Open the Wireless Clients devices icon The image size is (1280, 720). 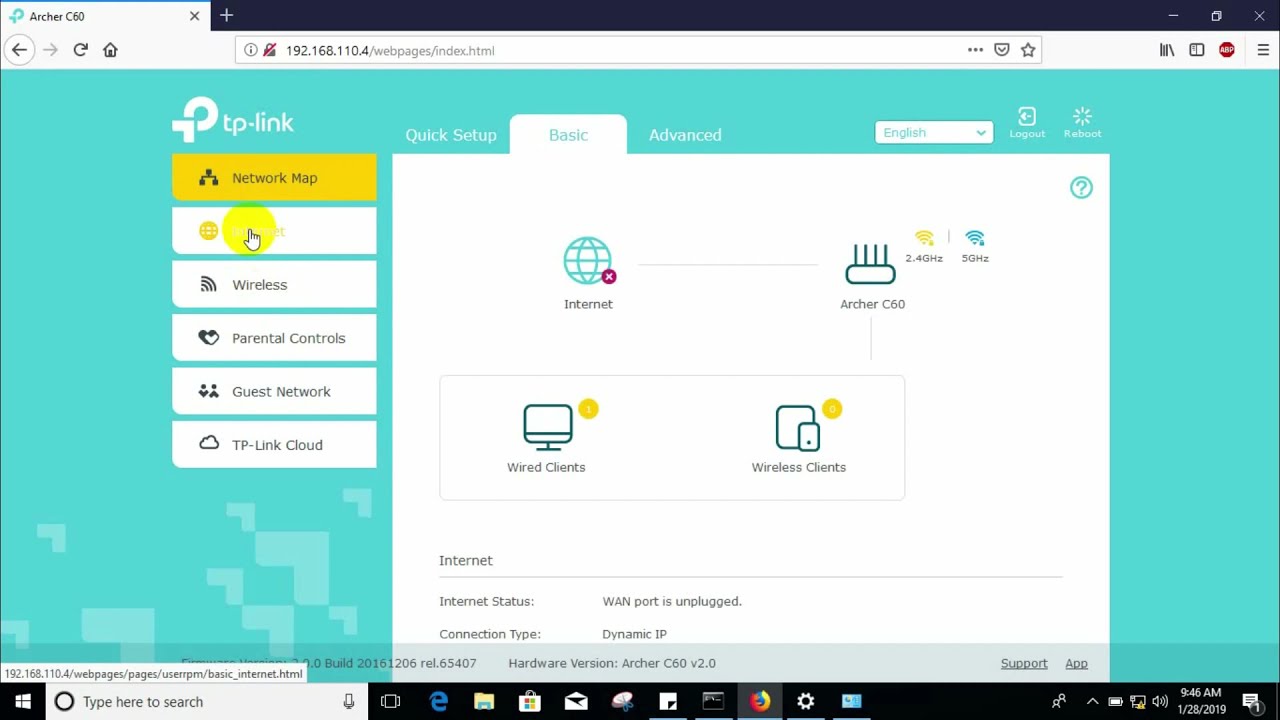click(798, 428)
